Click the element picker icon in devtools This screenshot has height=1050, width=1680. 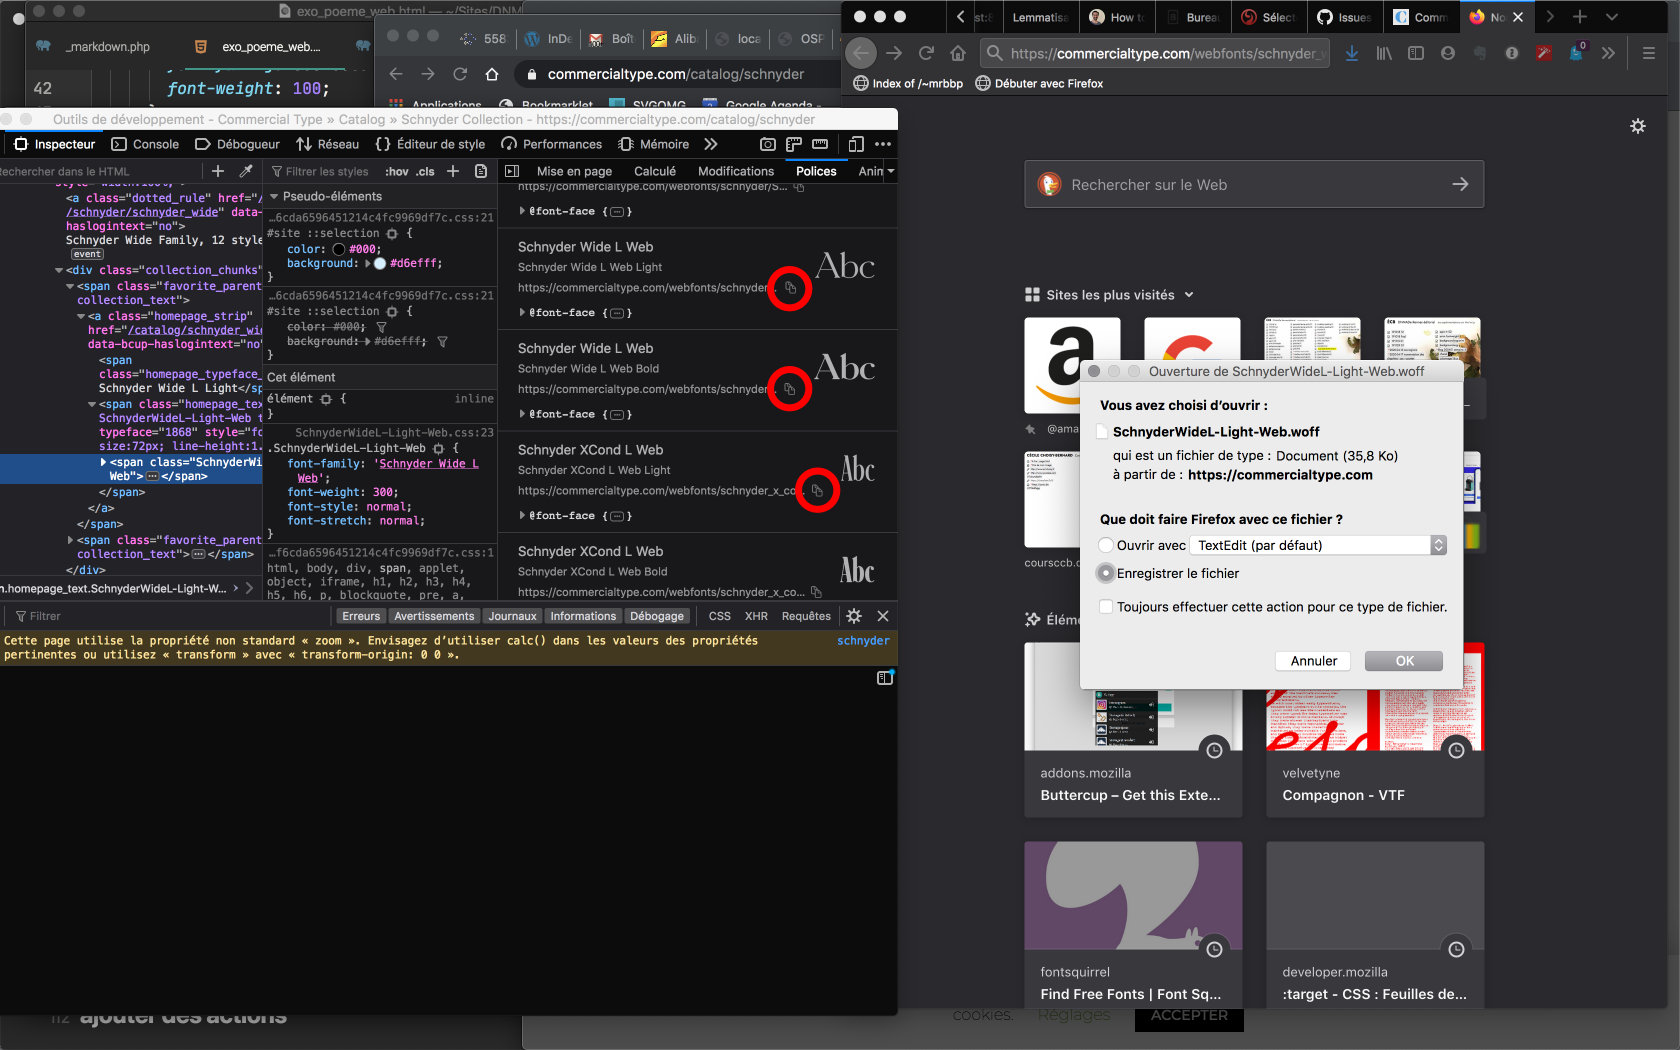pos(20,144)
